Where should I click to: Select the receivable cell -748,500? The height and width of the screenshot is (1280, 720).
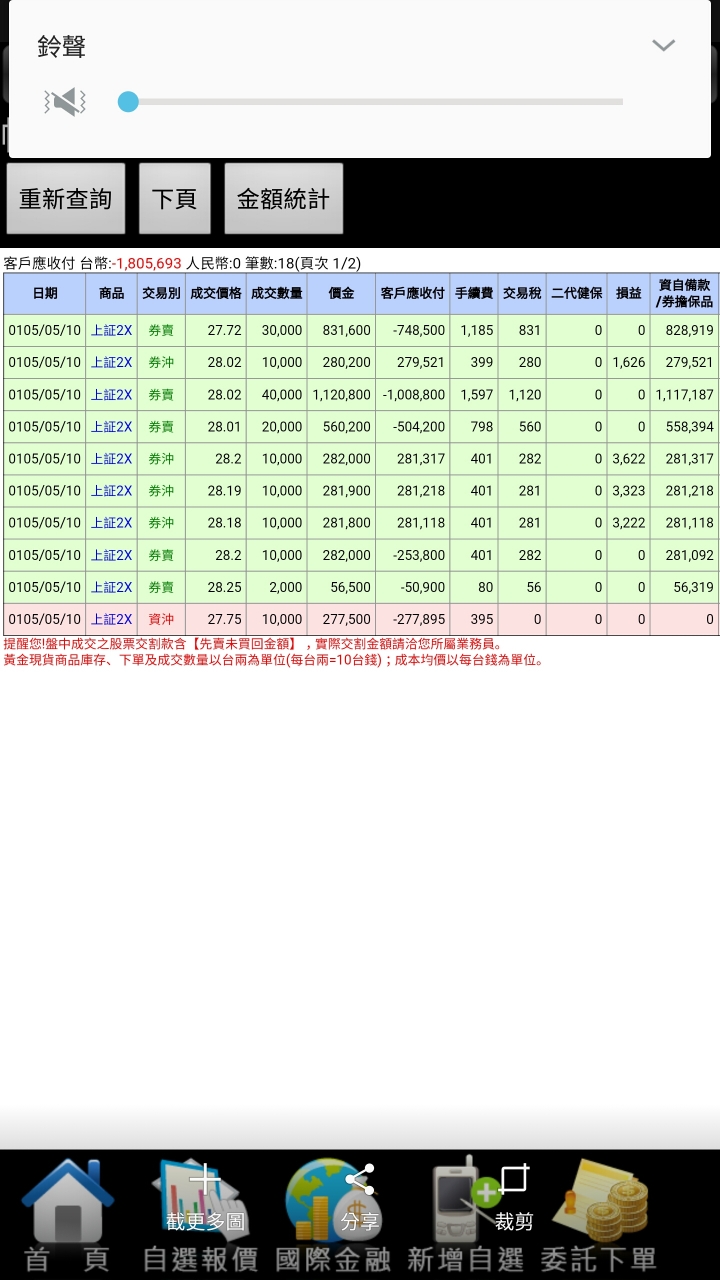pyautogui.click(x=412, y=330)
